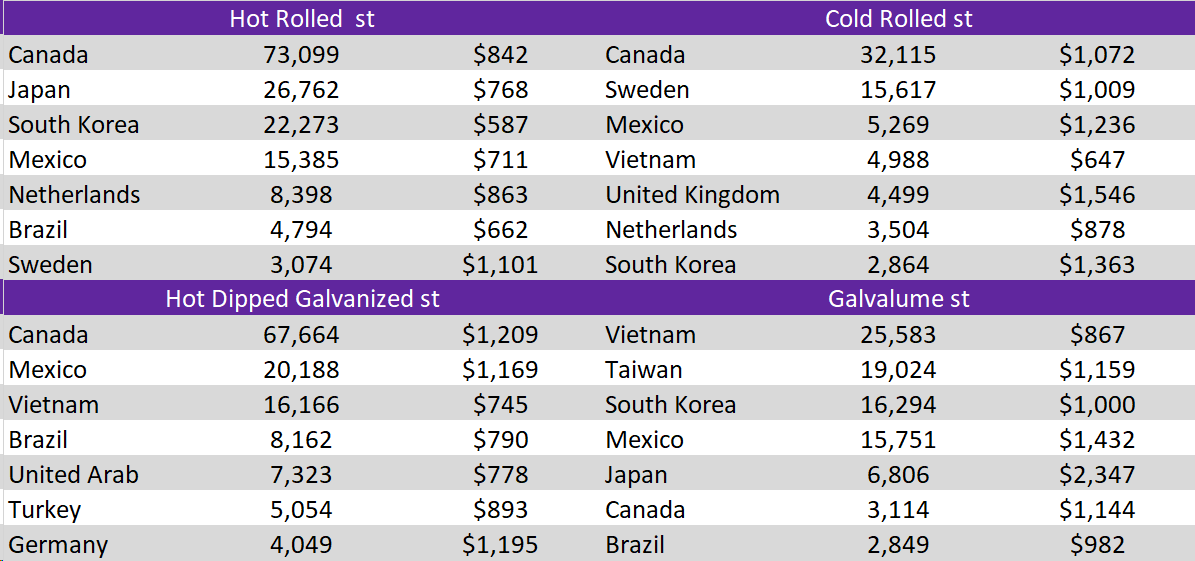Click Sweden's $1,101 Hot Rolled price

click(500, 265)
